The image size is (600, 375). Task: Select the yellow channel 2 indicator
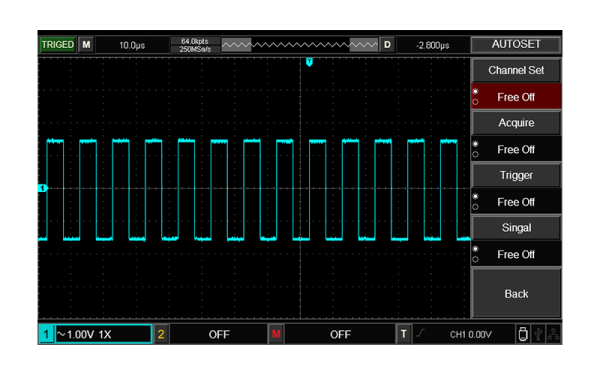click(x=161, y=334)
